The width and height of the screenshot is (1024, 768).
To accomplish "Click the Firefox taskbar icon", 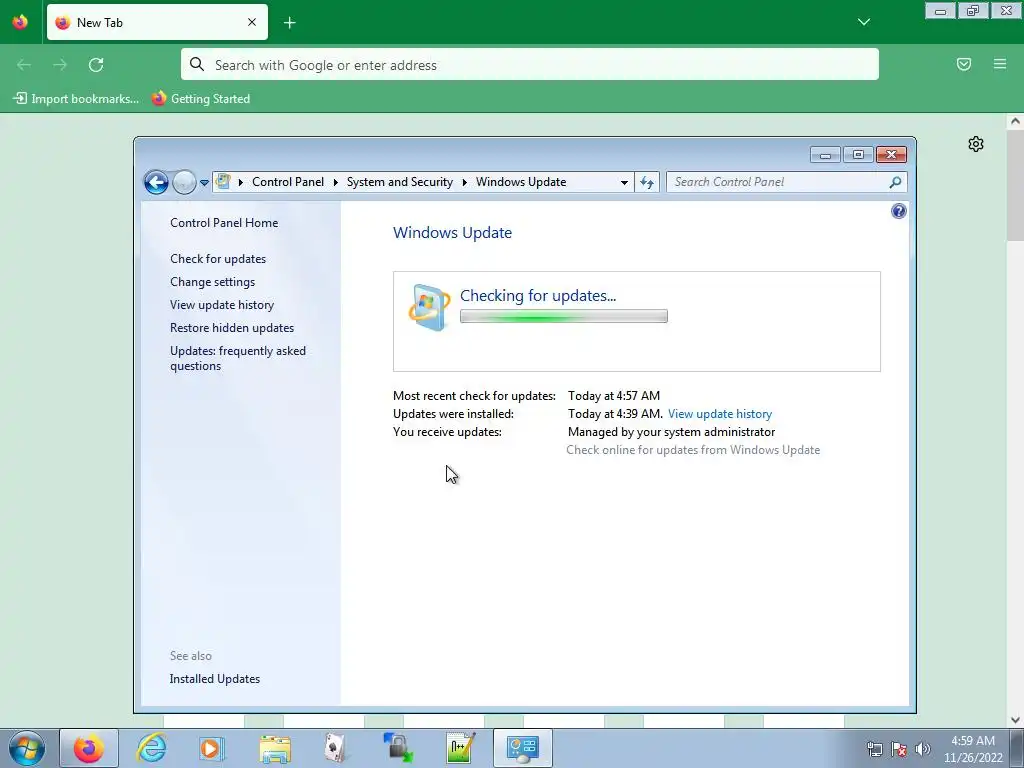I will pos(89,748).
